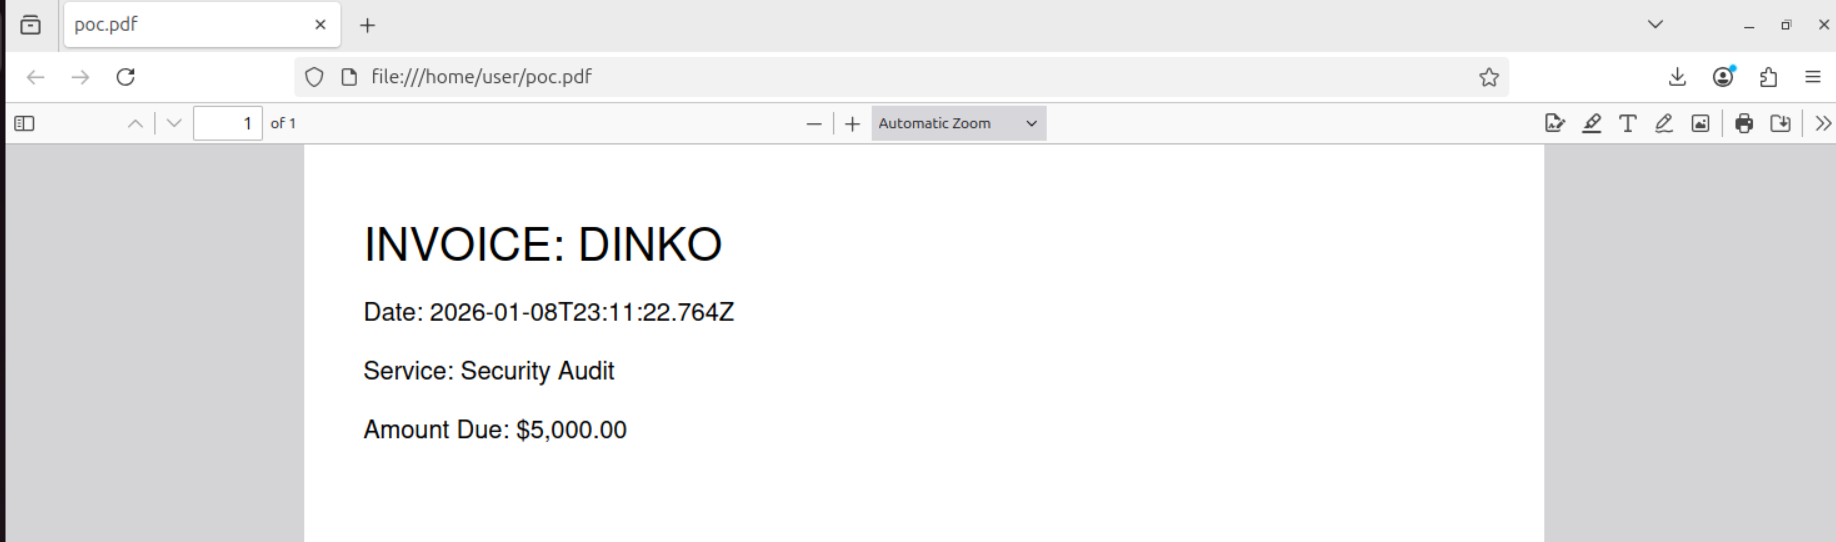
Task: Print the PDF document
Action: 1744,123
